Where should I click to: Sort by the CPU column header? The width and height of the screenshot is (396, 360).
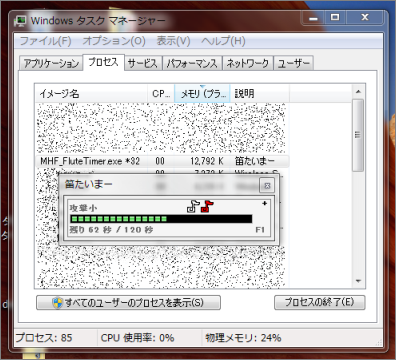point(161,94)
